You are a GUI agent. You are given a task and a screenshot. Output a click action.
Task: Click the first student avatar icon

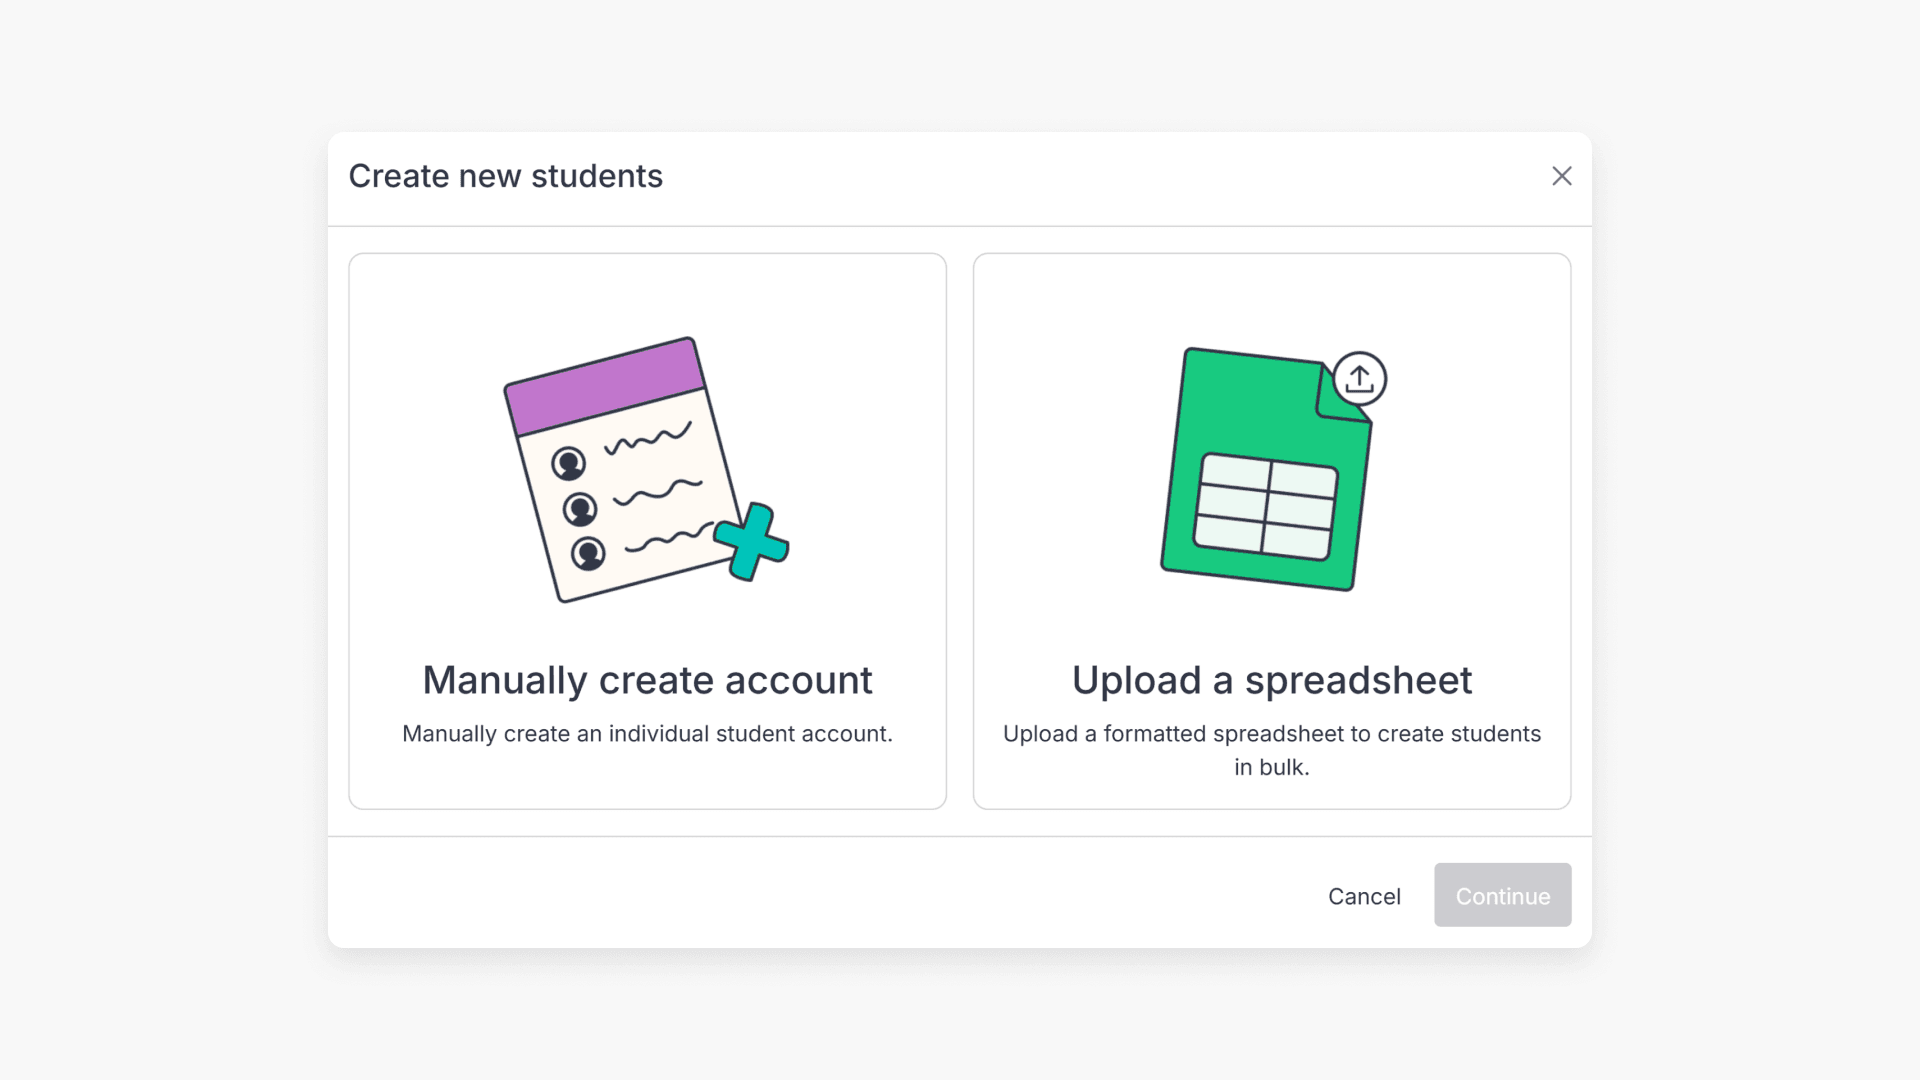569,464
